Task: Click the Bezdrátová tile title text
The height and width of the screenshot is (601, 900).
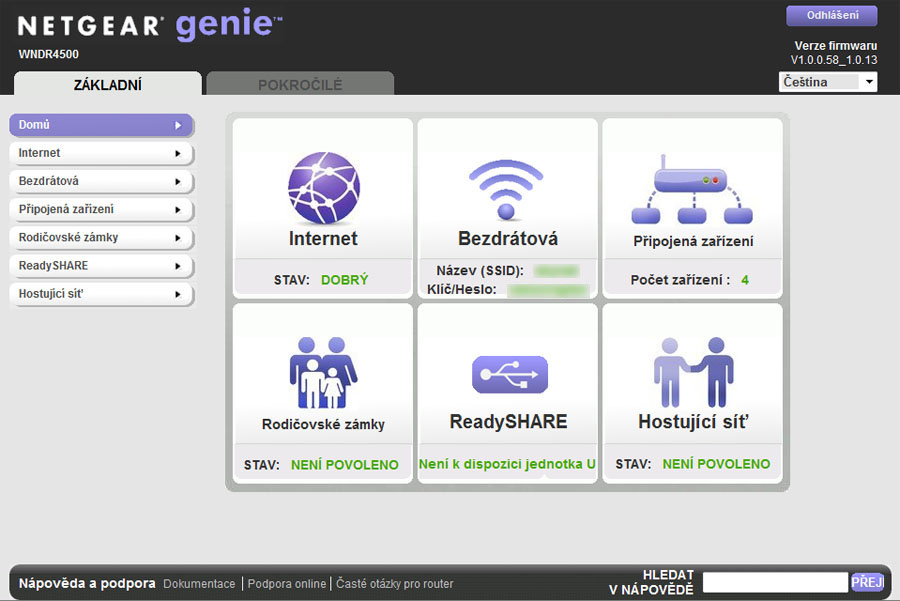Action: 508,238
